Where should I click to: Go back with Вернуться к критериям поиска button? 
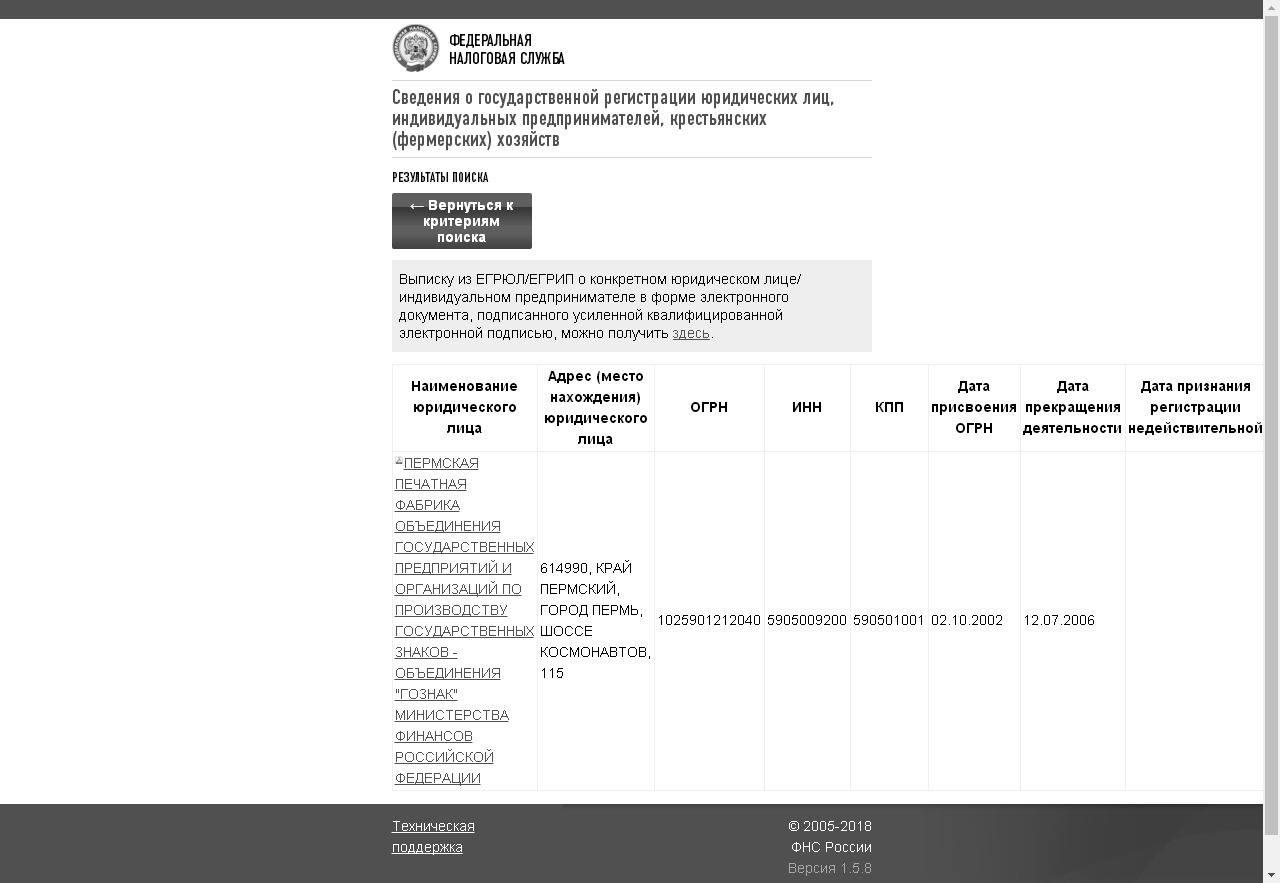coord(462,221)
